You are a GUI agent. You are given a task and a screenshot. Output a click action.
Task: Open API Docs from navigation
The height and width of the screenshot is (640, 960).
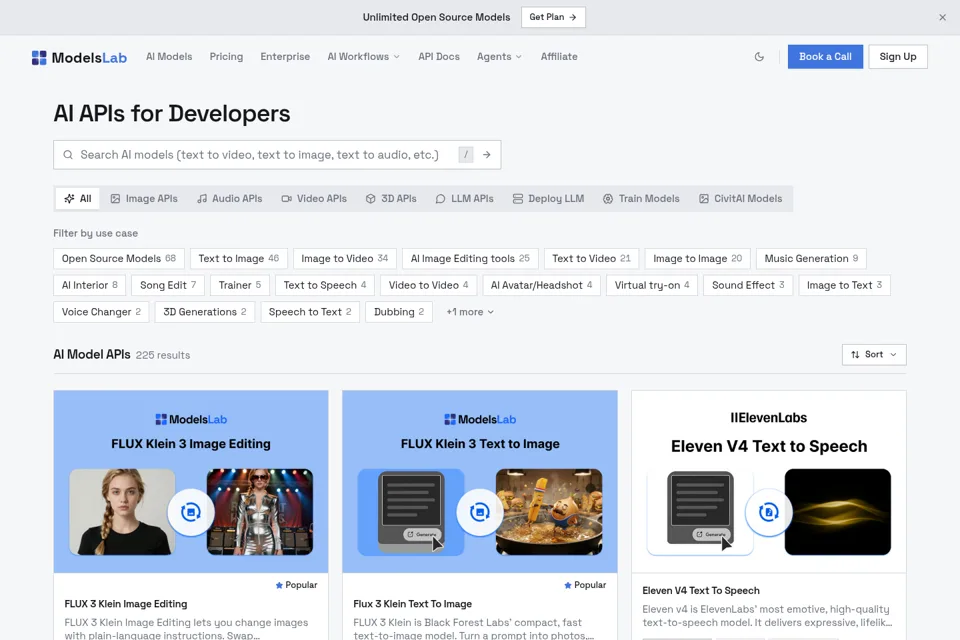click(x=439, y=57)
